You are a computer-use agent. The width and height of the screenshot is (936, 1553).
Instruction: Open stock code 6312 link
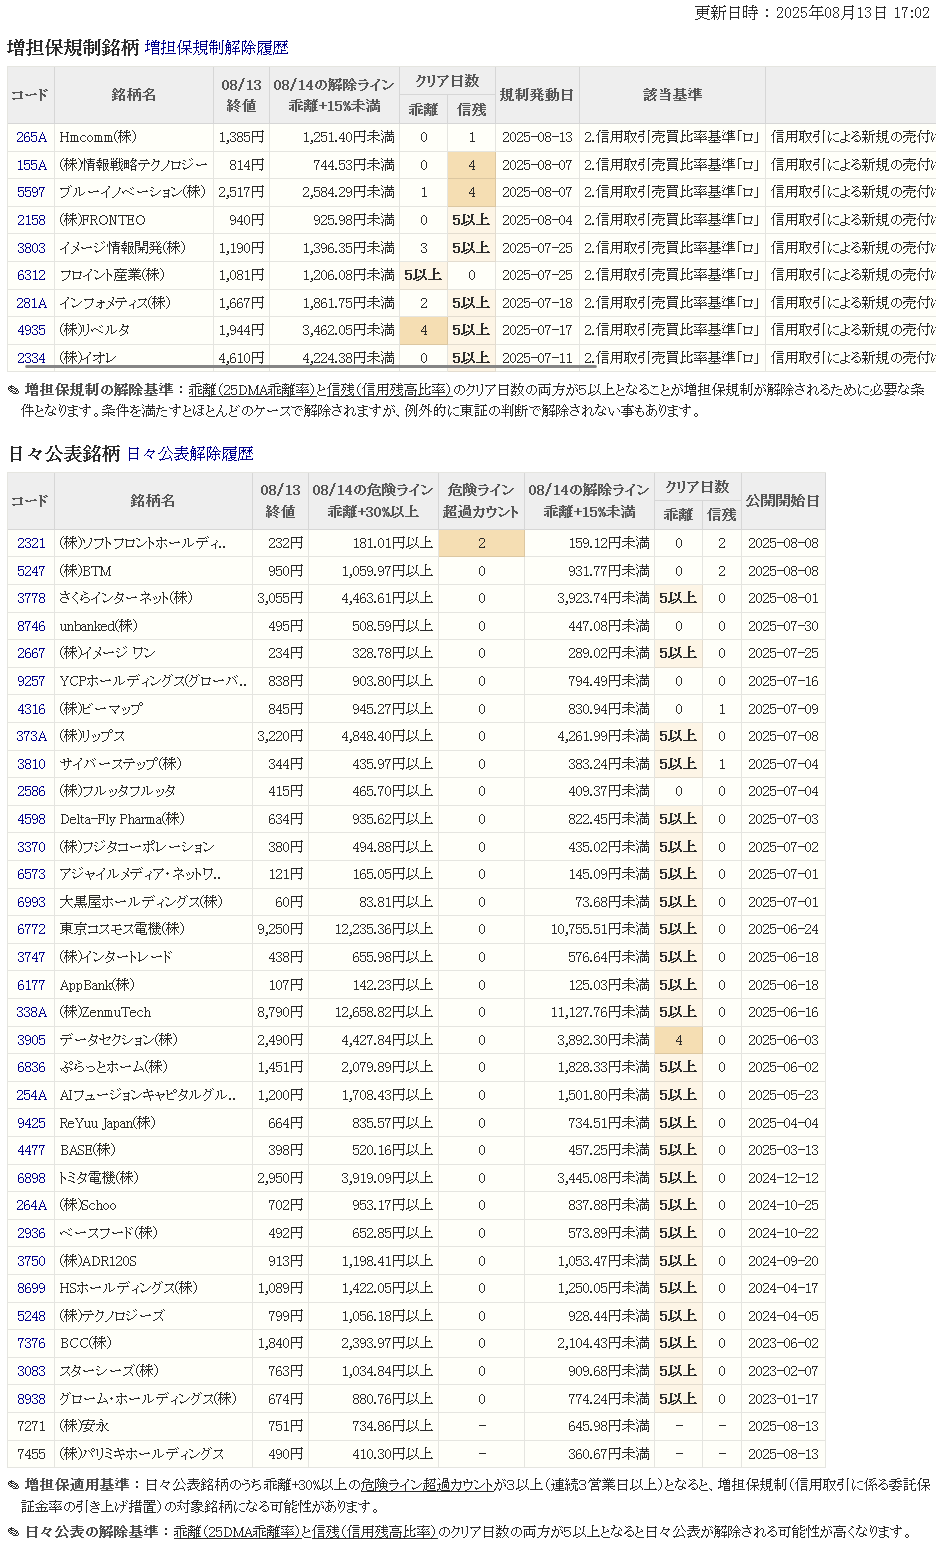click(x=31, y=275)
